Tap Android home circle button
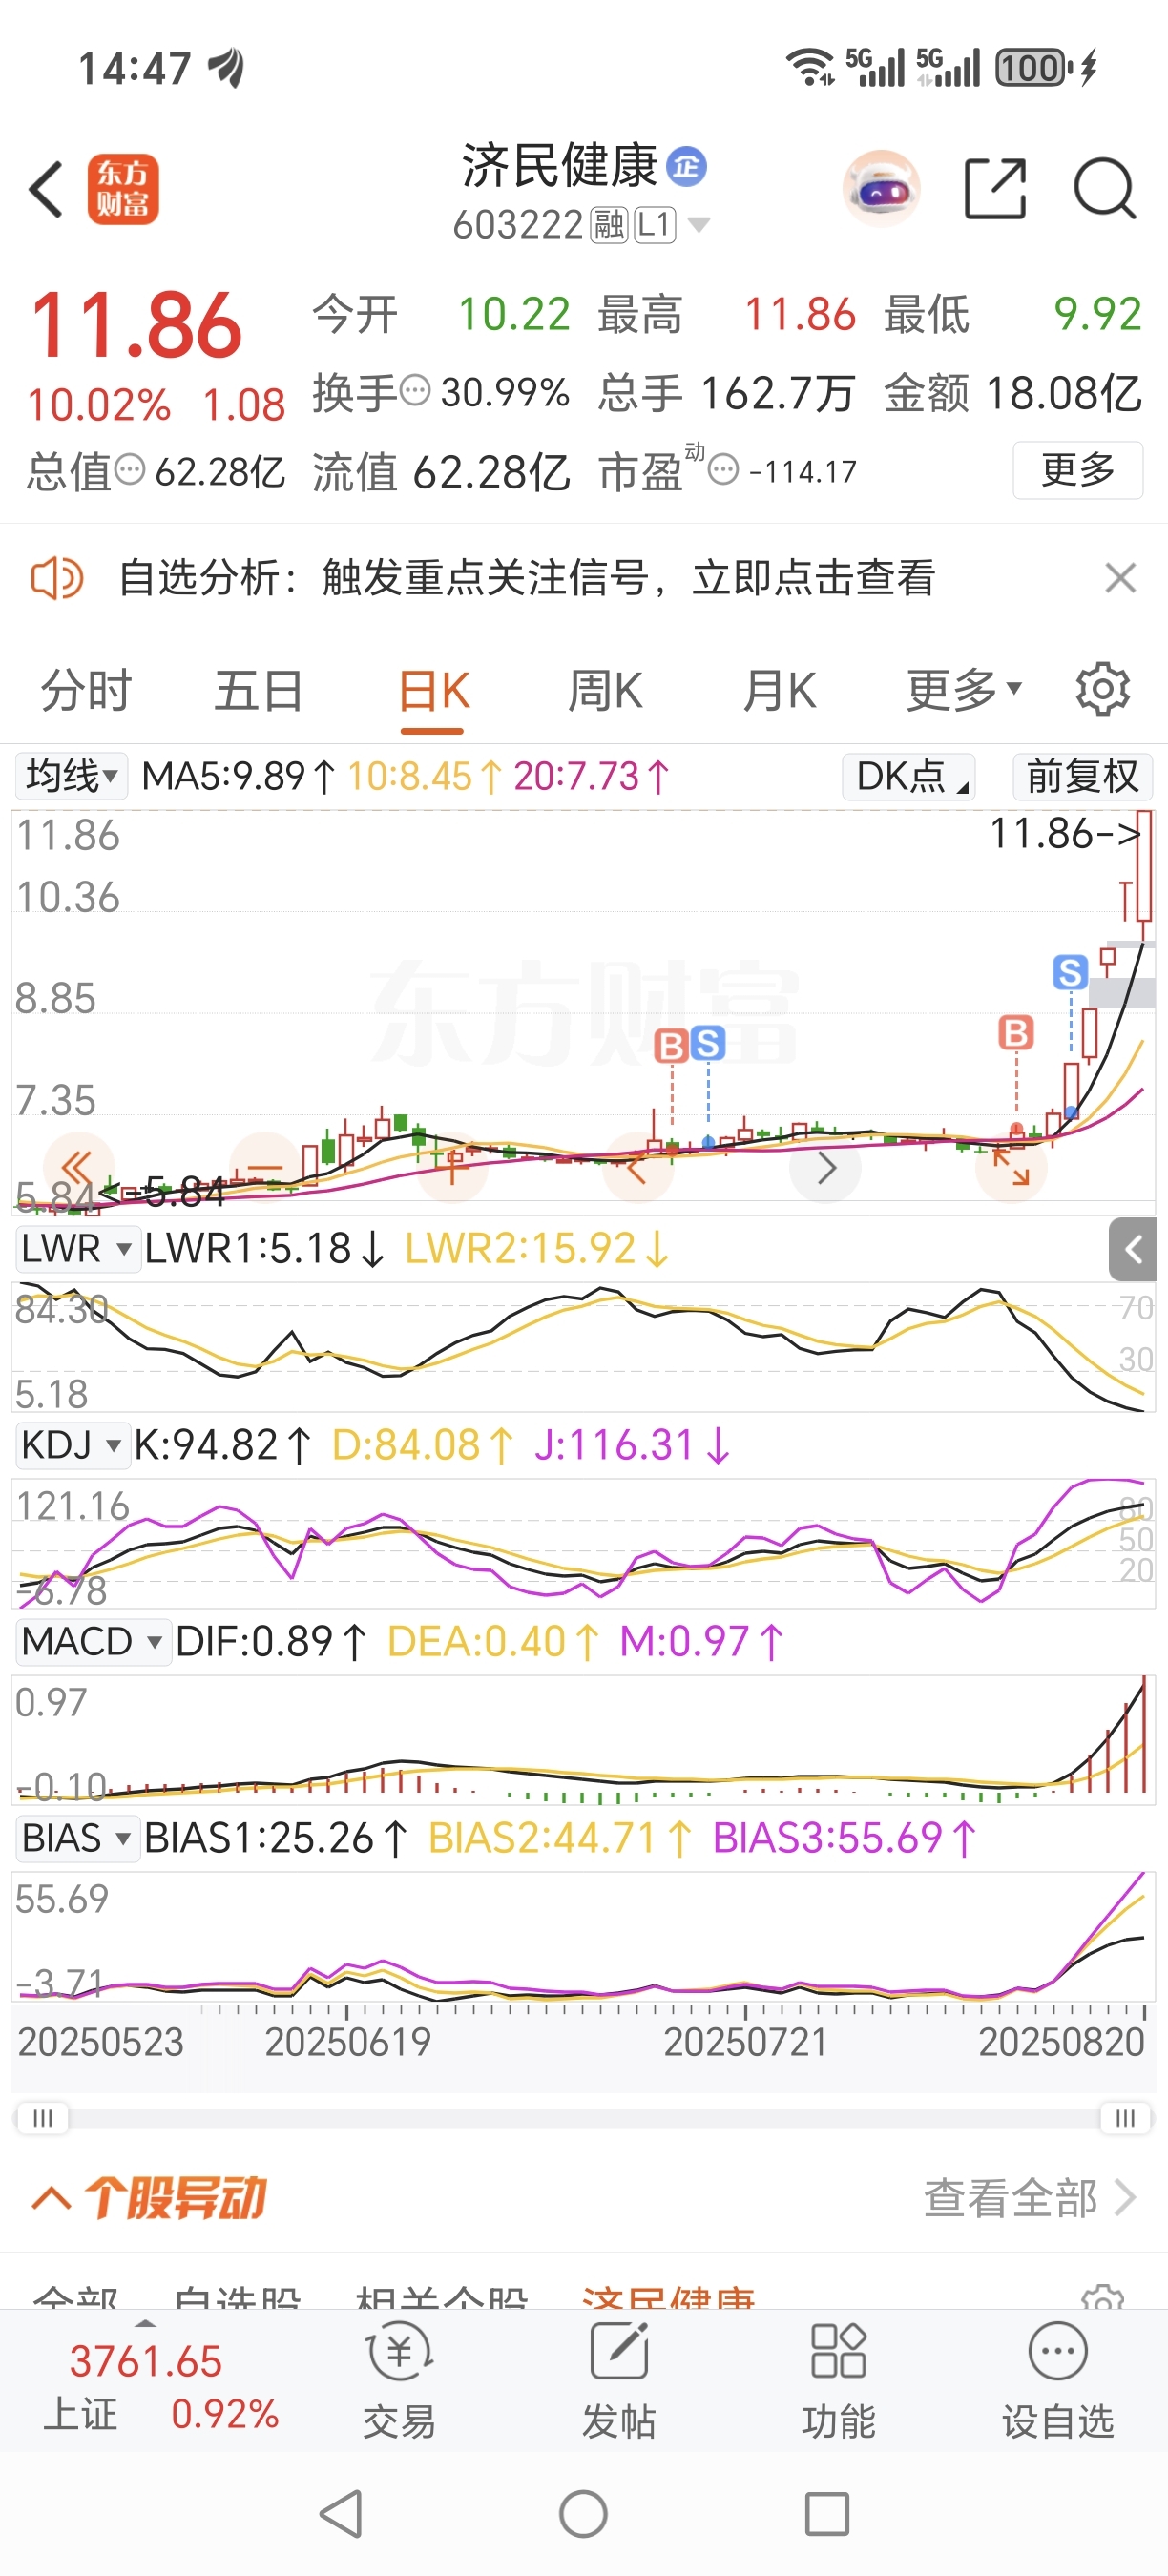 tap(584, 2514)
